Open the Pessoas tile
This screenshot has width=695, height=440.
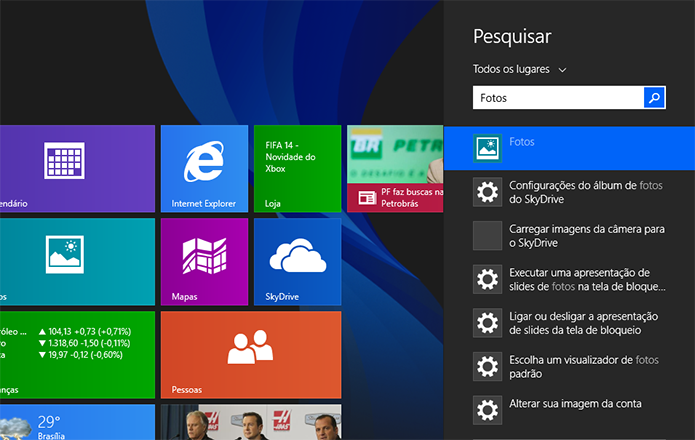[x=251, y=354]
